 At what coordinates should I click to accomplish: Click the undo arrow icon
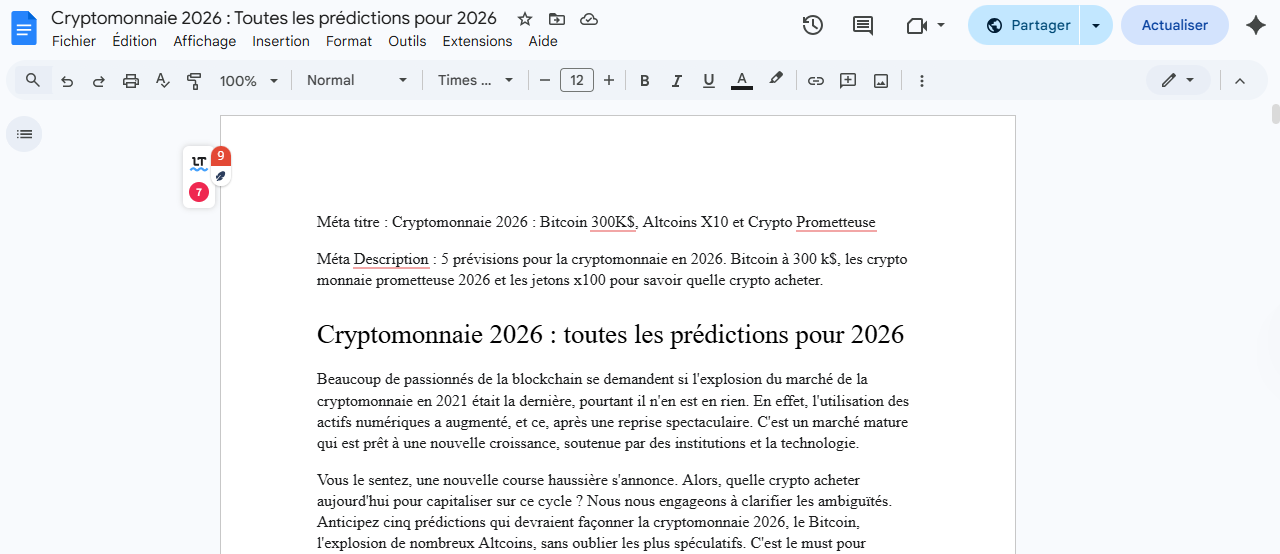[x=67, y=81]
